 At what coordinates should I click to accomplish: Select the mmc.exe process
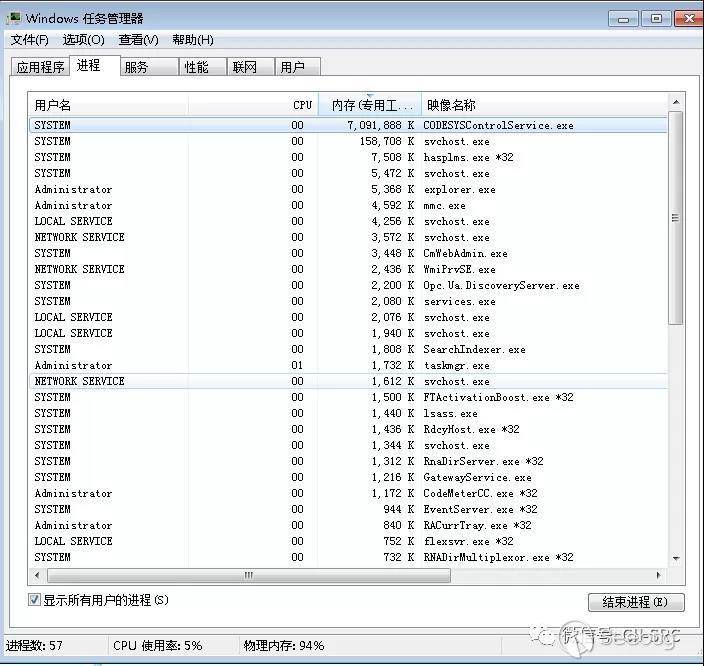[x=348, y=205]
